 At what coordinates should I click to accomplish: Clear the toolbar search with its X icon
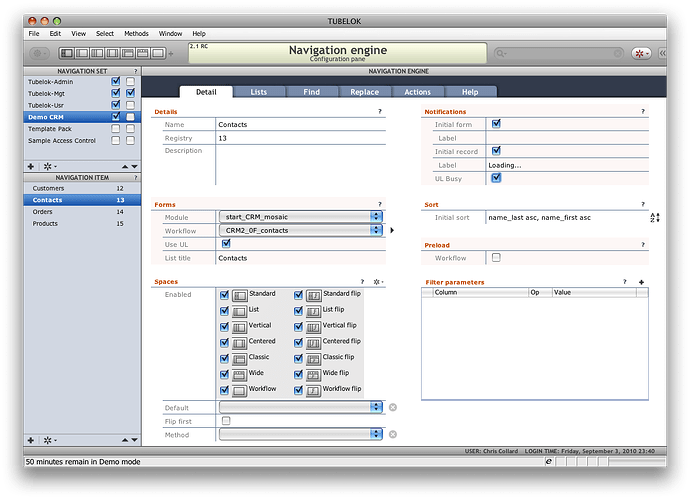tap(618, 54)
